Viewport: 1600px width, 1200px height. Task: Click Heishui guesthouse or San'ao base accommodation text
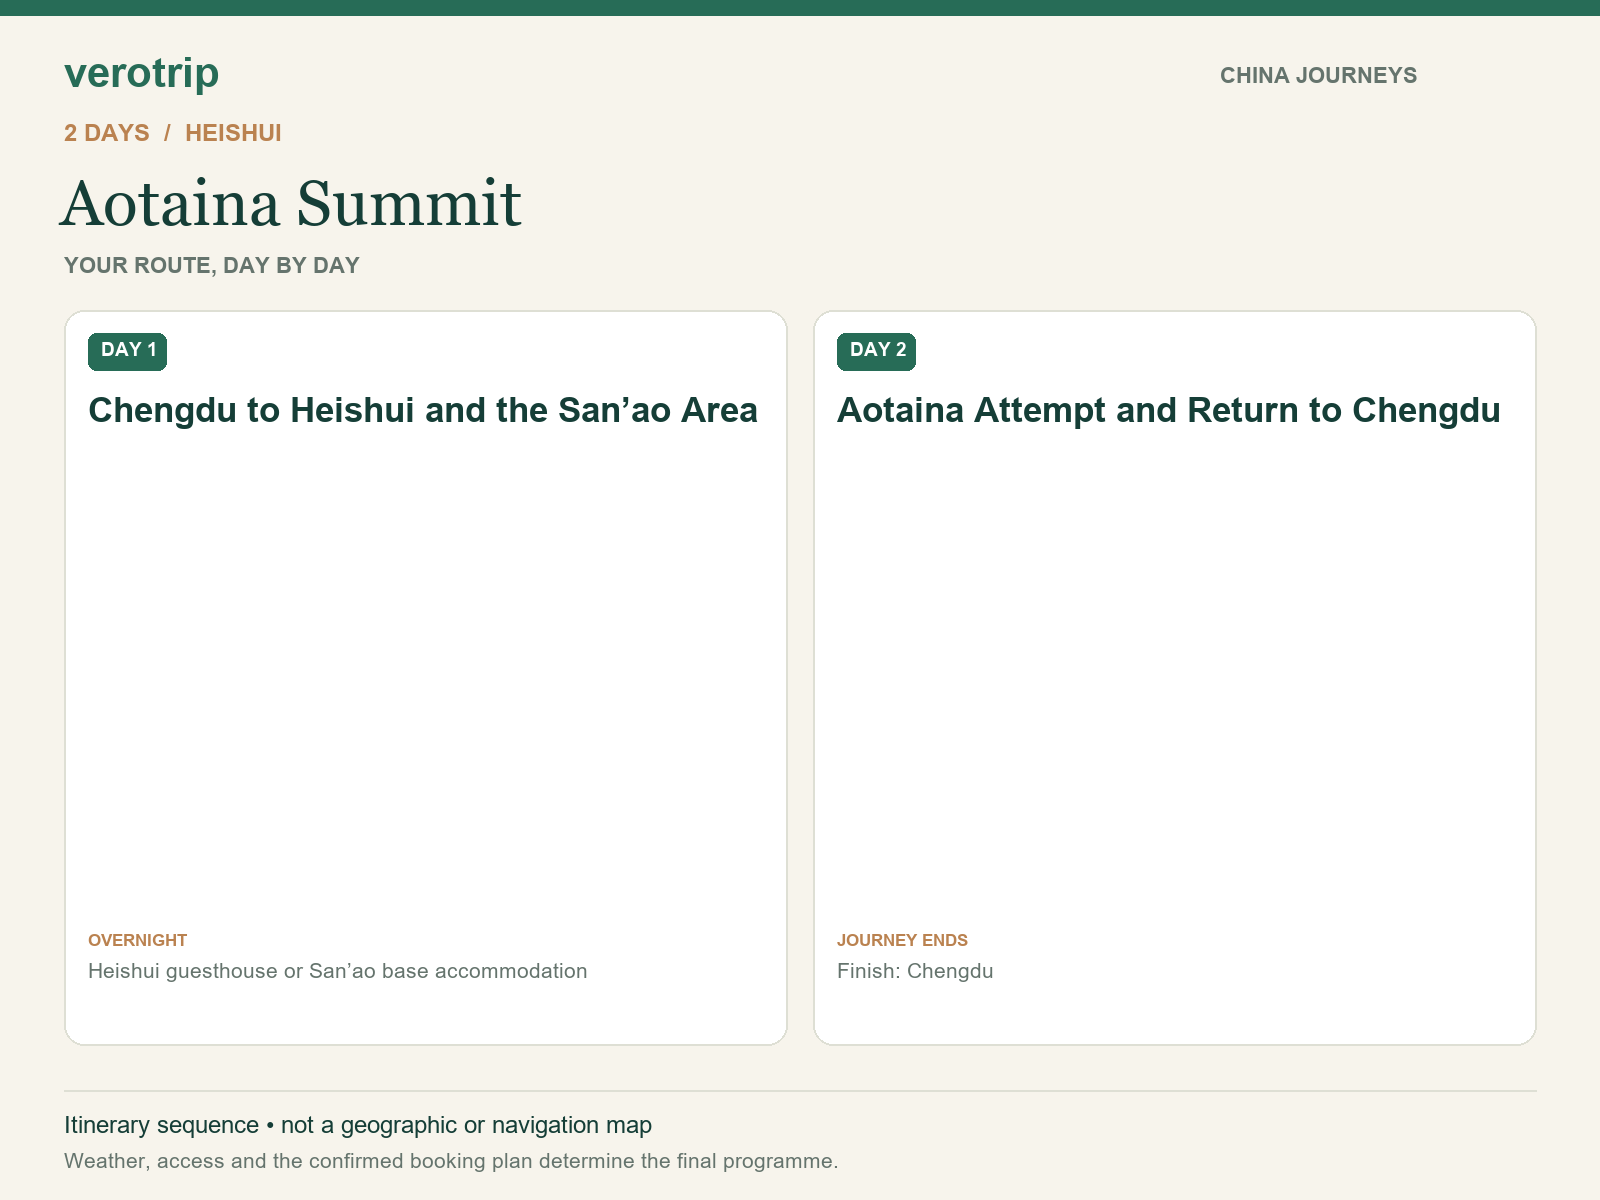pos(338,971)
